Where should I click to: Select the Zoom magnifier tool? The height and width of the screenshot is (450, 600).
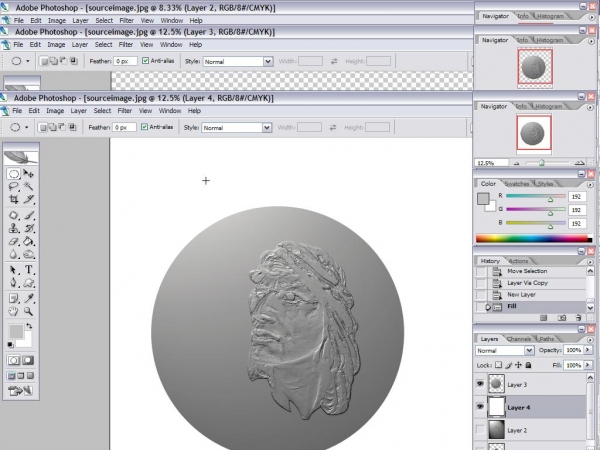tap(28, 311)
